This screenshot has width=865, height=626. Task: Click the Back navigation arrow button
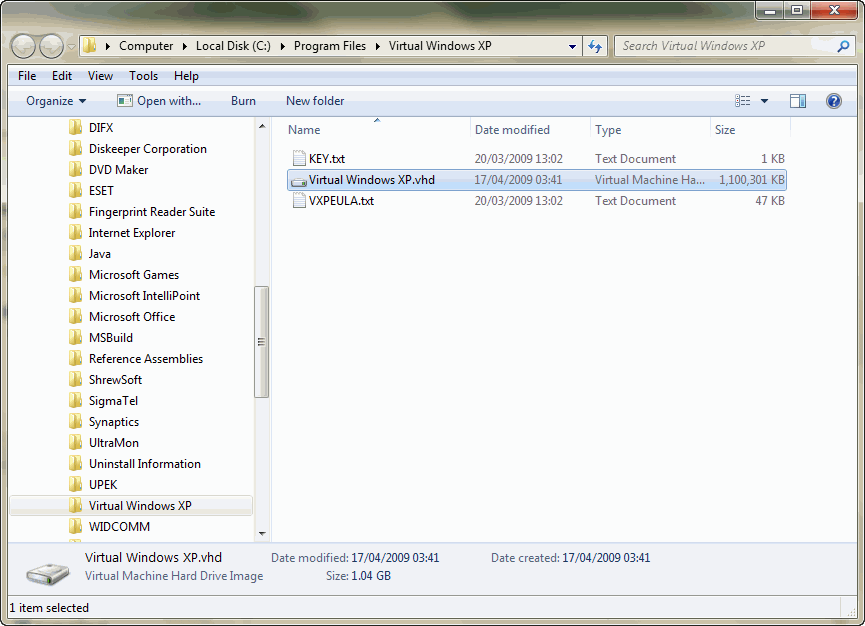click(24, 46)
